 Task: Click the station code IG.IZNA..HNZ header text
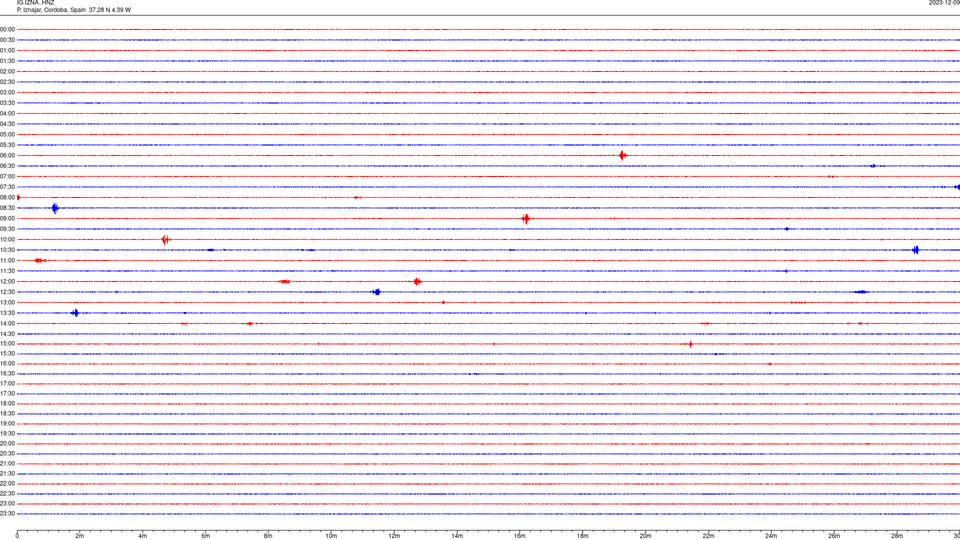coord(36,3)
